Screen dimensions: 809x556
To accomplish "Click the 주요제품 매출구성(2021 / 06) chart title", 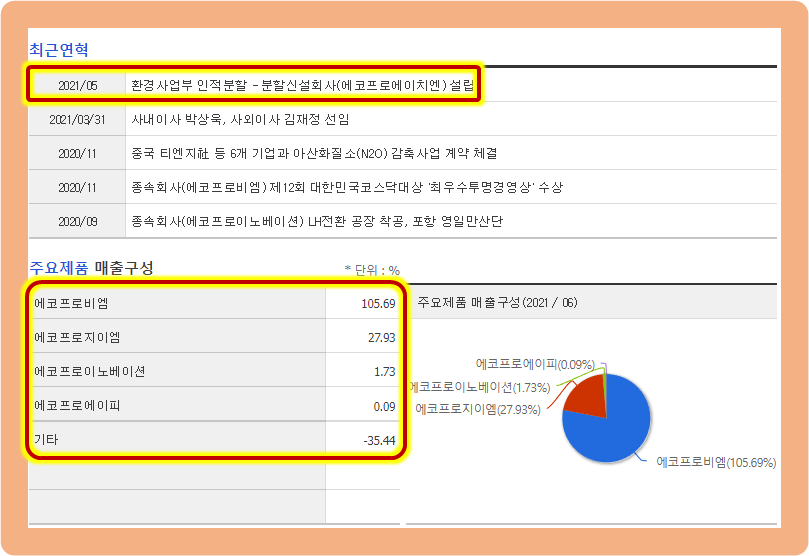I will pyautogui.click(x=497, y=302).
